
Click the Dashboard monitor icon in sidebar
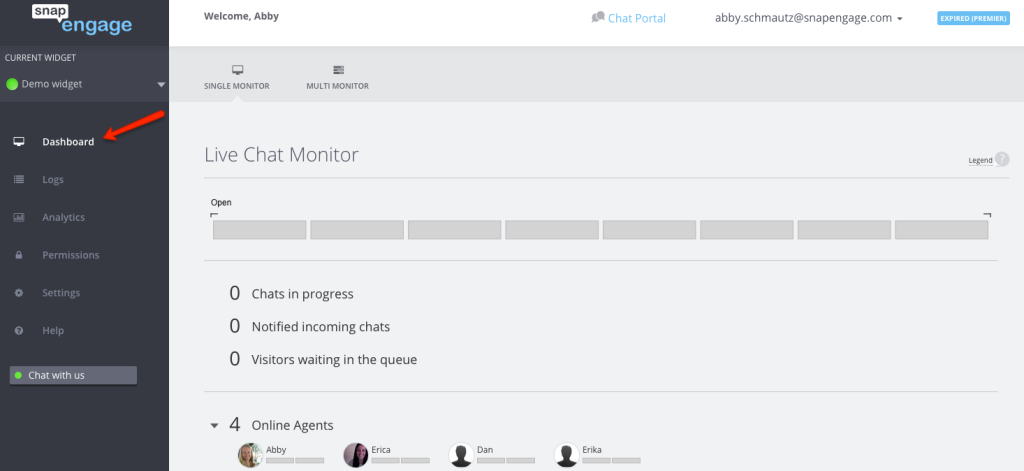click(19, 142)
